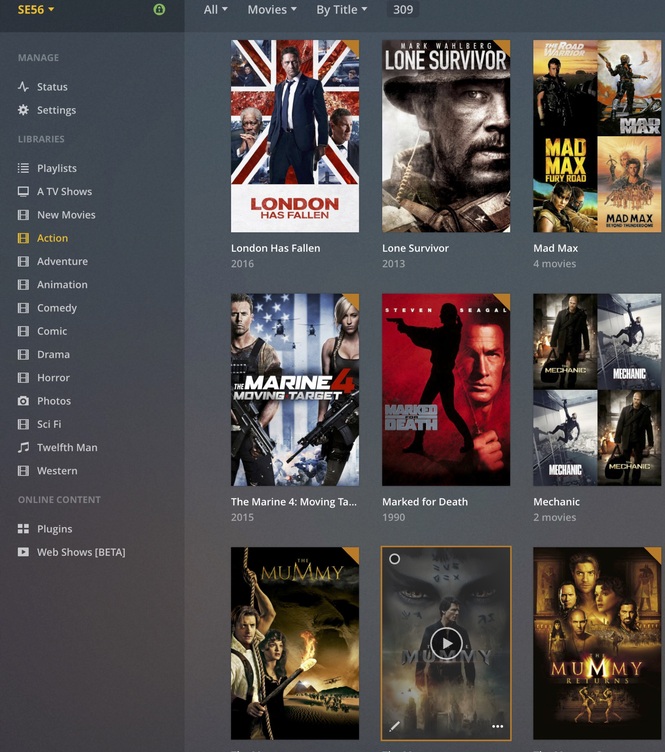Open the Movies type dropdown
The image size is (665, 752).
272,9
